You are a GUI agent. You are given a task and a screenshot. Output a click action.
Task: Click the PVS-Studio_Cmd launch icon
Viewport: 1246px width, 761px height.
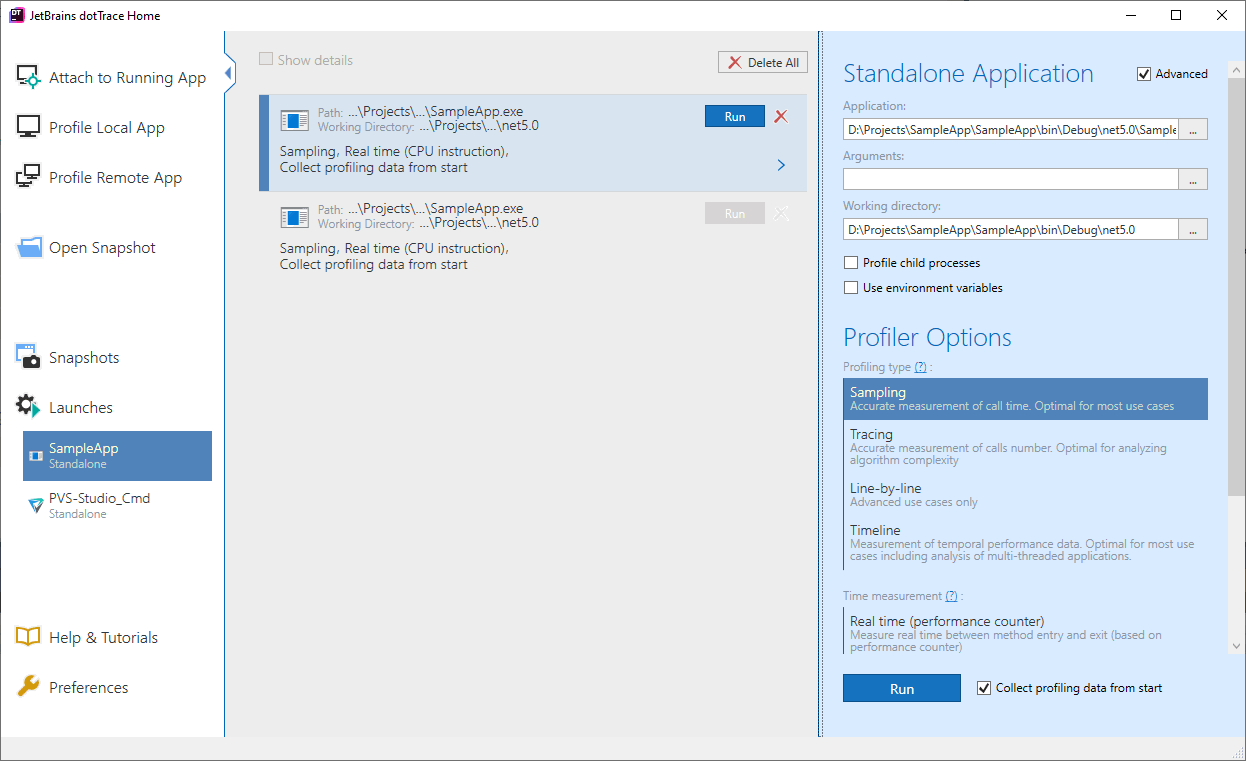click(36, 506)
